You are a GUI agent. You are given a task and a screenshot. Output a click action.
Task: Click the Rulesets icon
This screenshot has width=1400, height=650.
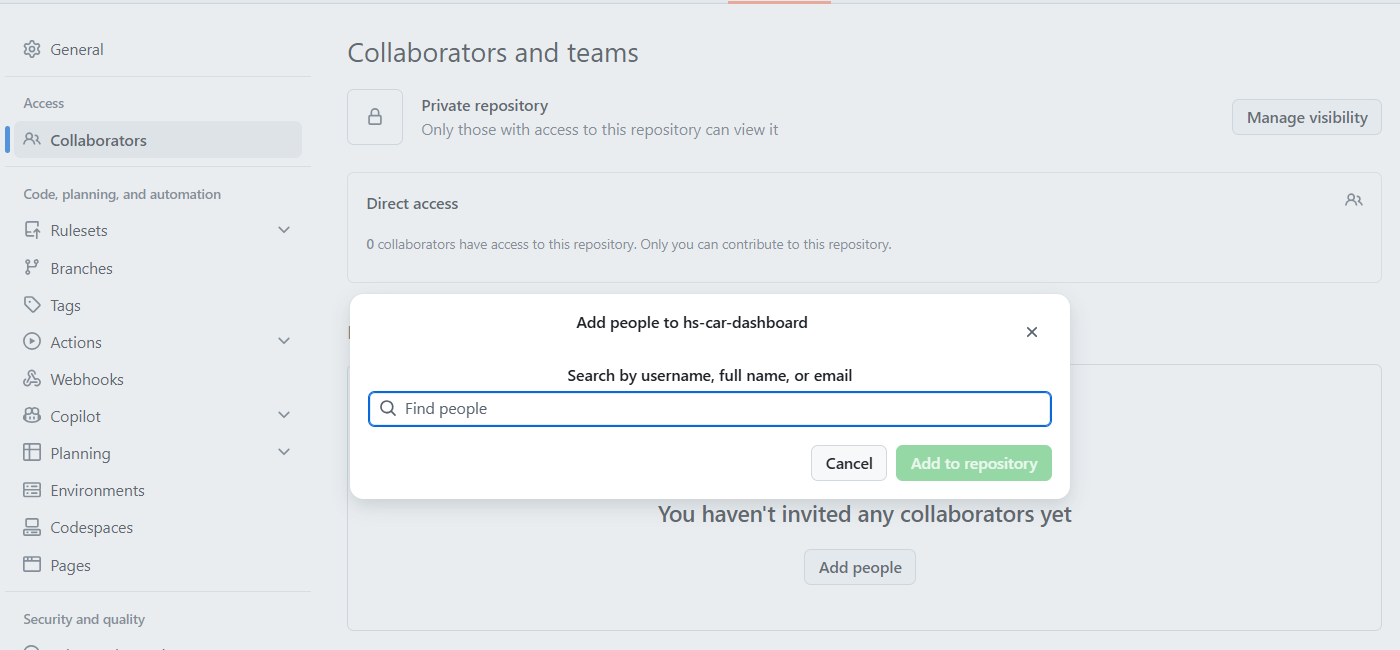(x=32, y=230)
